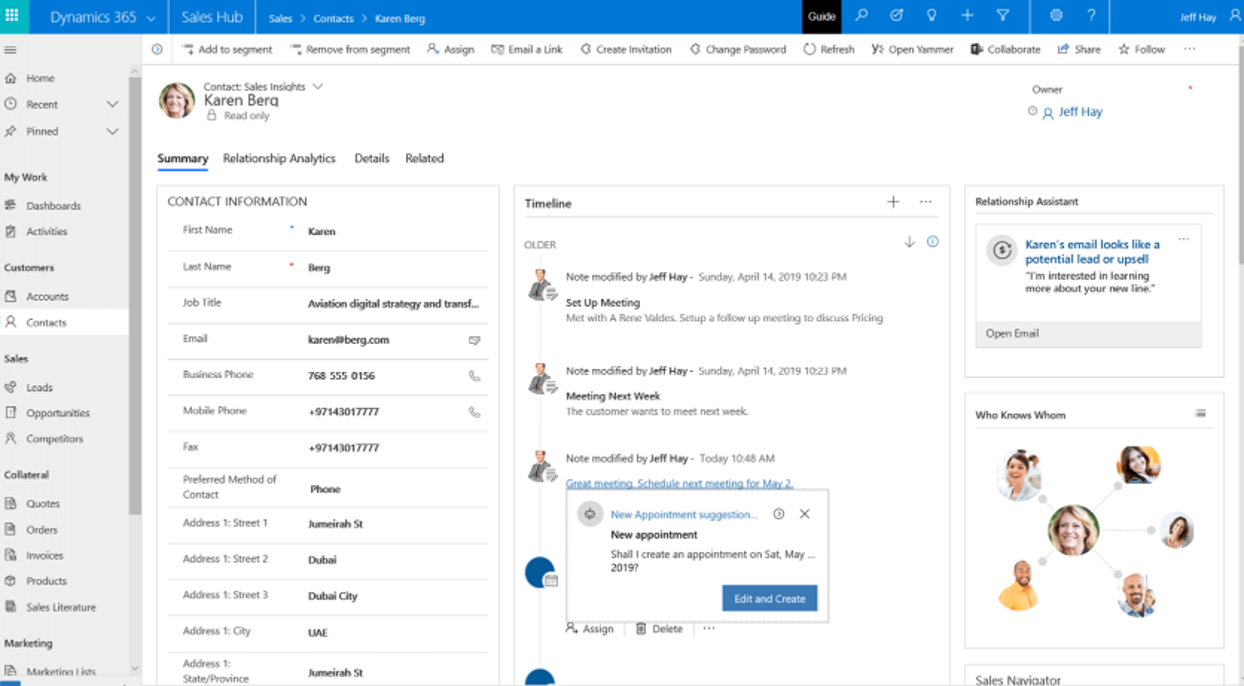Viewport: 1244px width, 686px height.
Task: Click Email a Link command
Action: (527, 49)
